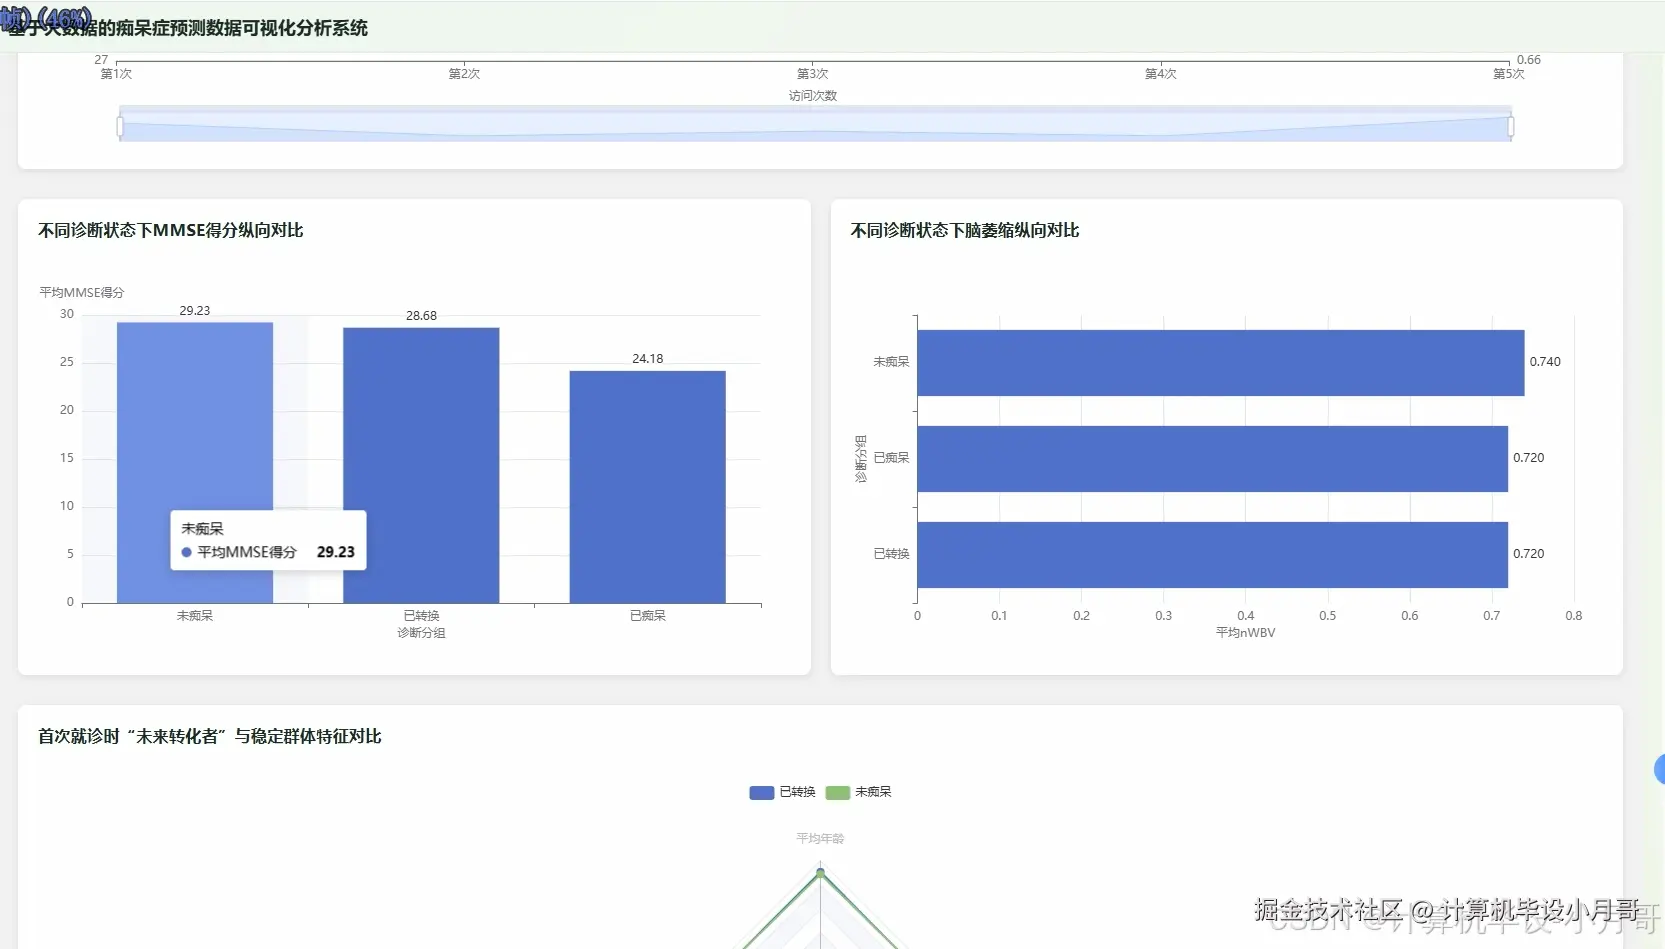Click the 29.23 value label above the bar
The width and height of the screenshot is (1665, 949).
click(195, 311)
